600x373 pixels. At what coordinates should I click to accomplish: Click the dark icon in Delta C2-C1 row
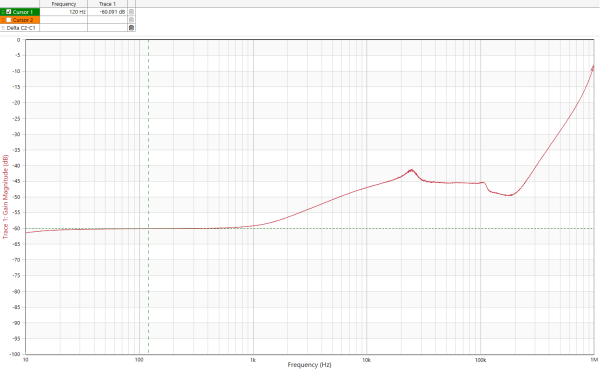pos(131,28)
